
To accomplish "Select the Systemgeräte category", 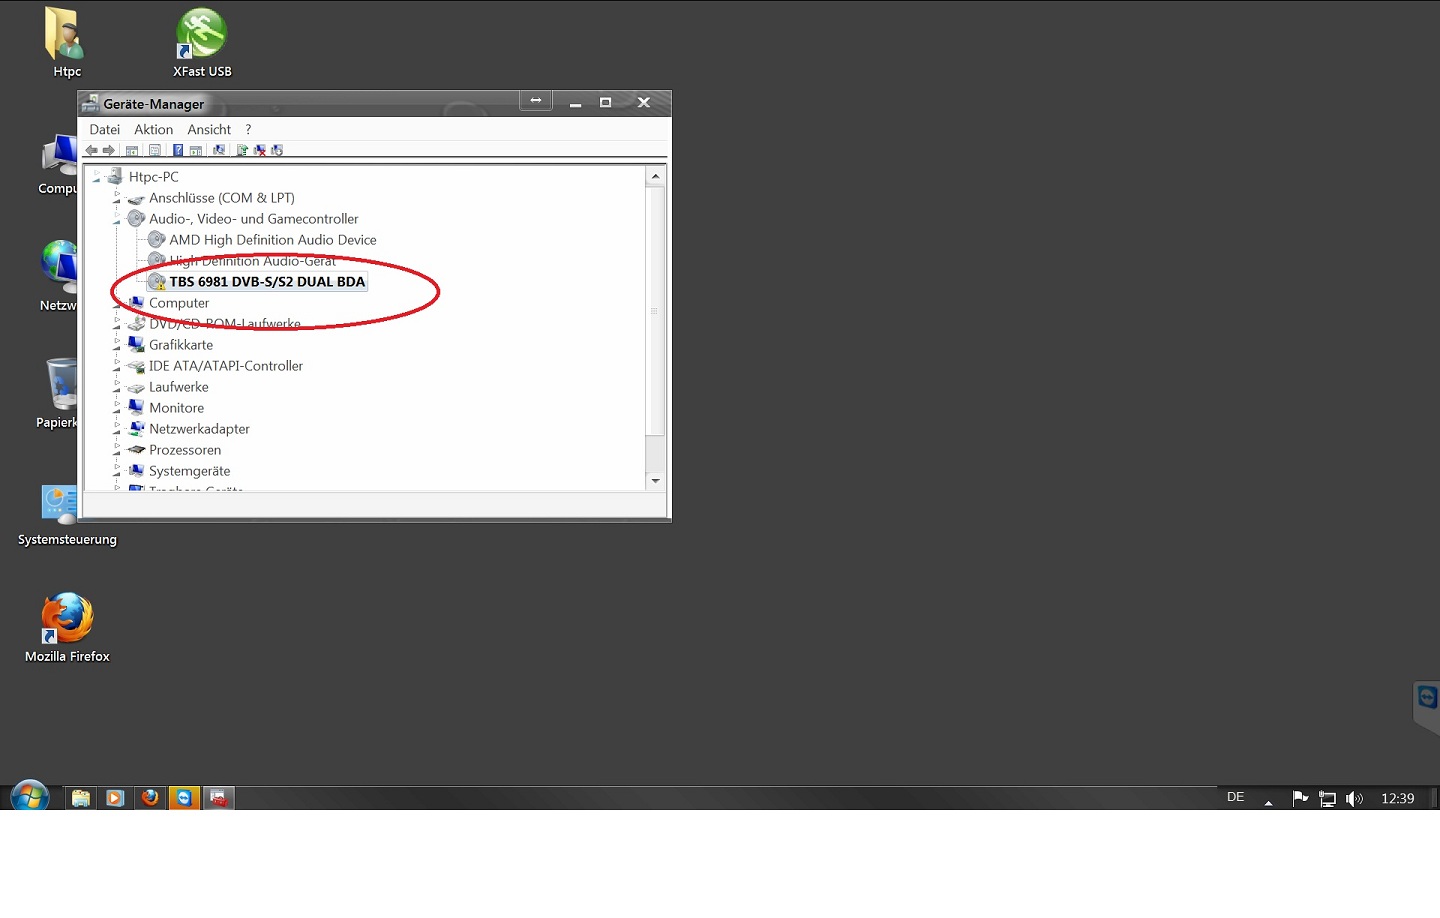I will pos(189,471).
